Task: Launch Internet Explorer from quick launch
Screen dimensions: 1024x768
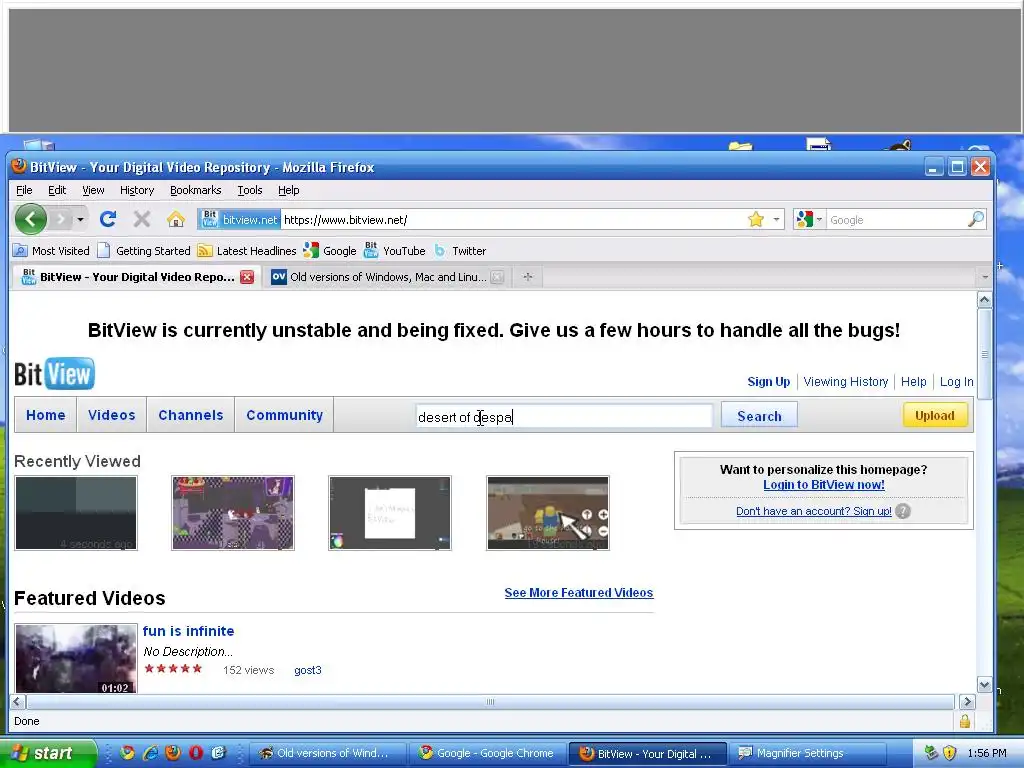Action: 150,753
